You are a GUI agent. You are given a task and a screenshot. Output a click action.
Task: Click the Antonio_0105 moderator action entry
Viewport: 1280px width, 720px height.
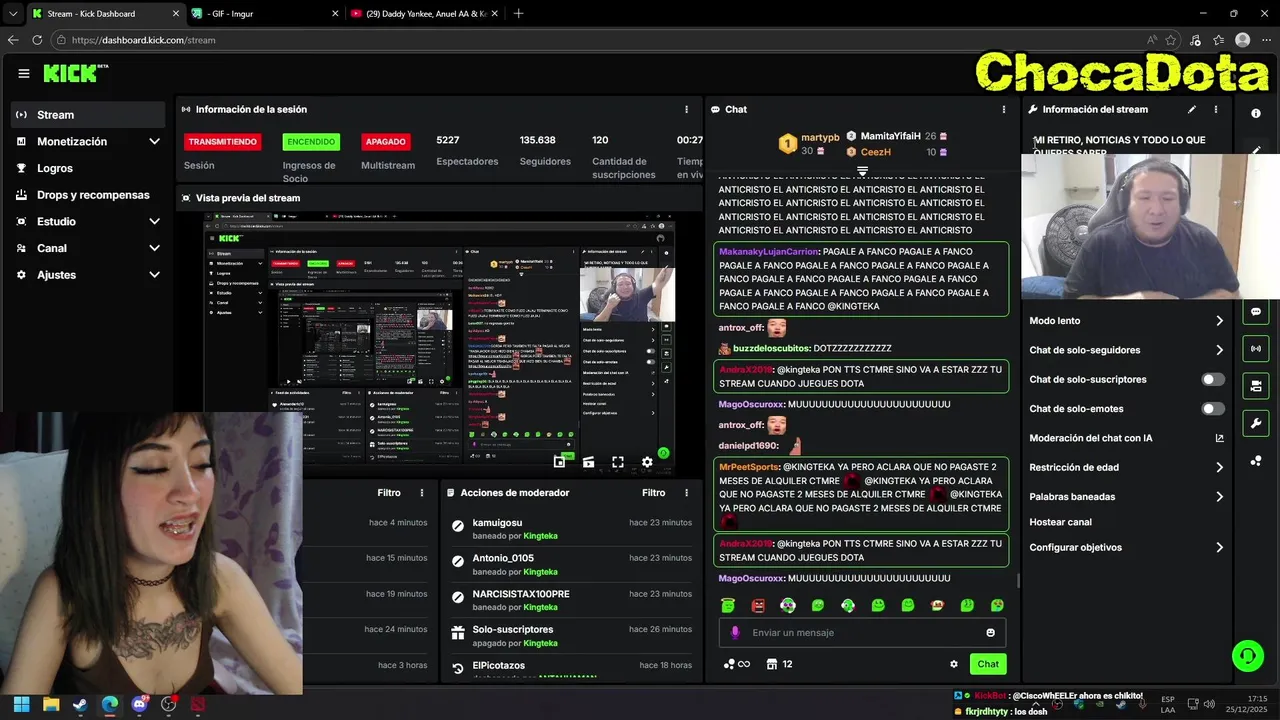[570, 564]
